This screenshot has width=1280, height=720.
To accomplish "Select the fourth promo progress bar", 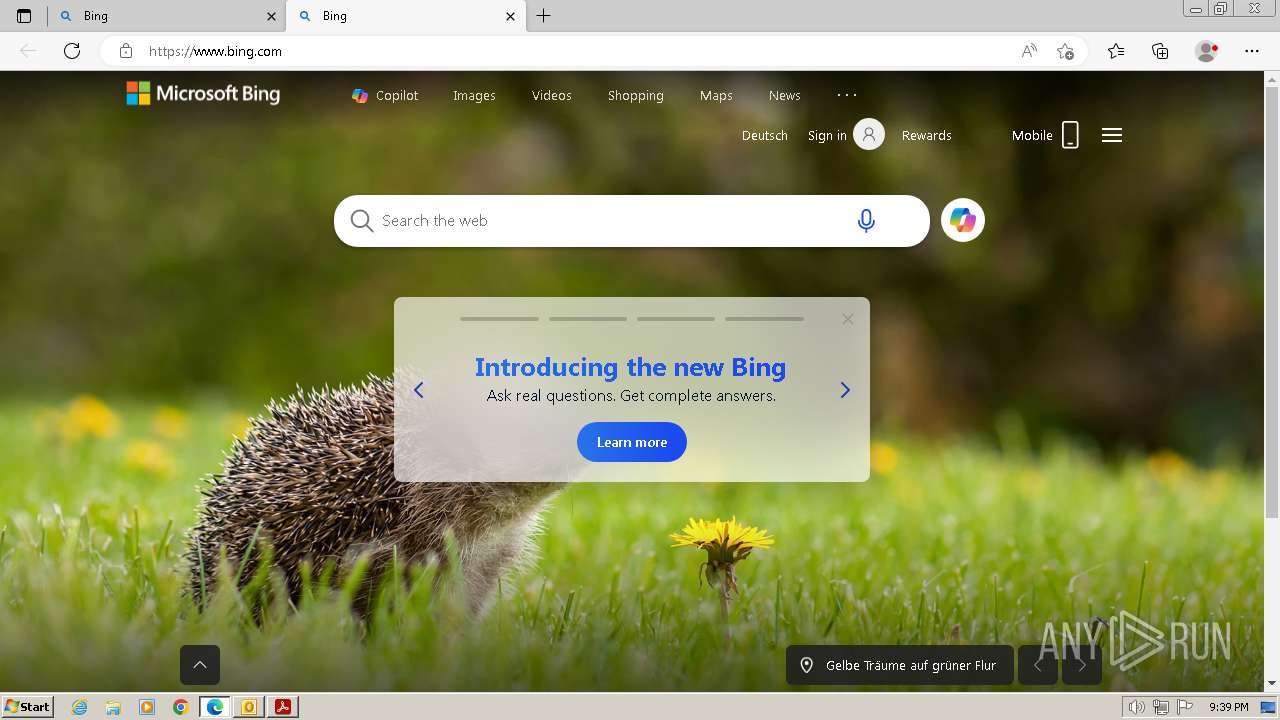I will pos(764,319).
